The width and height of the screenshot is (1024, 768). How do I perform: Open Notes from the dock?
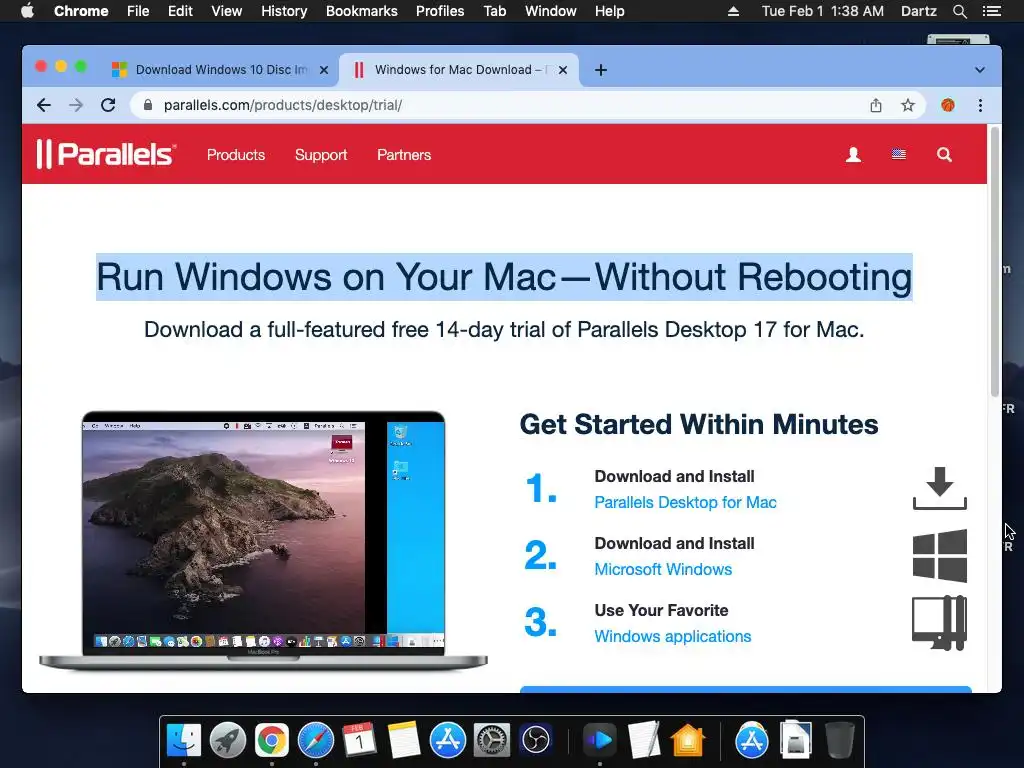pos(404,740)
